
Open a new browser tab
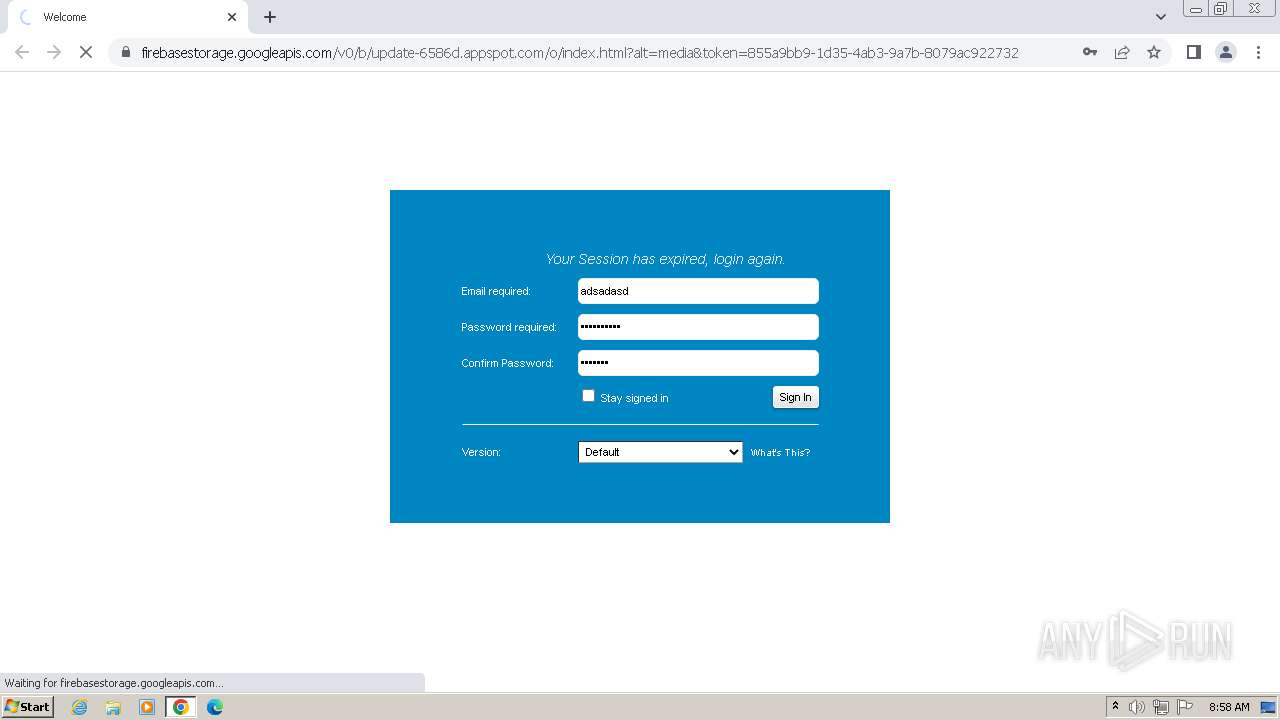[270, 17]
